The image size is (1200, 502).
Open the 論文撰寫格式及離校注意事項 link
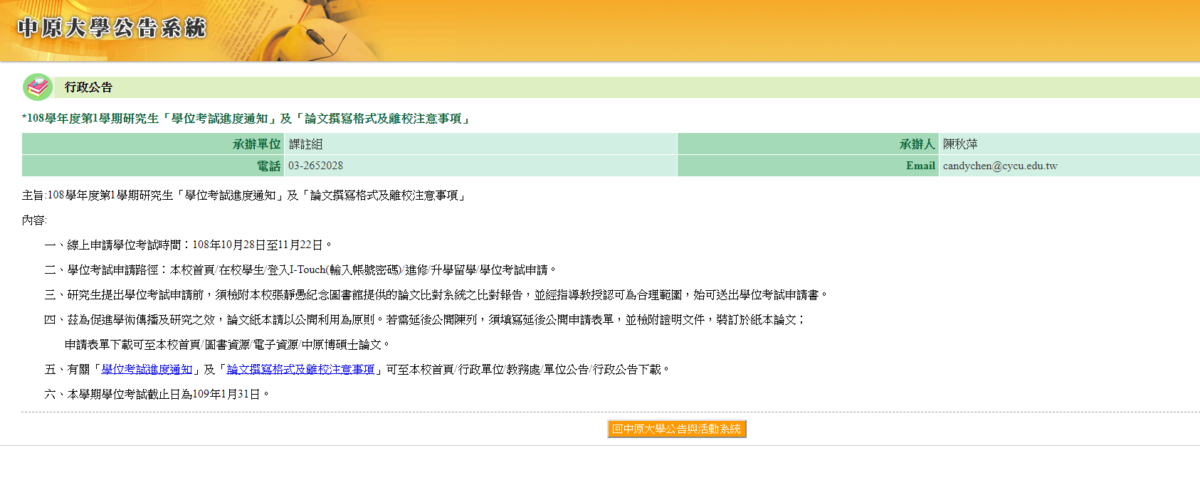click(x=303, y=369)
